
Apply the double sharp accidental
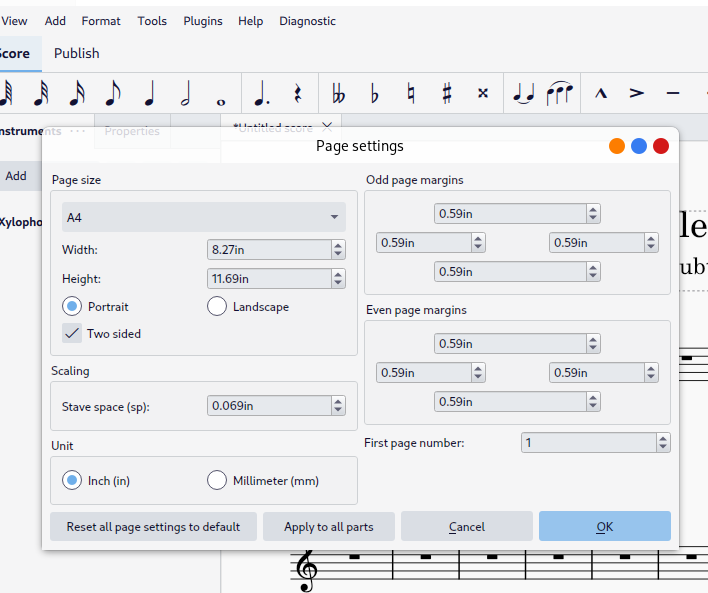[483, 93]
